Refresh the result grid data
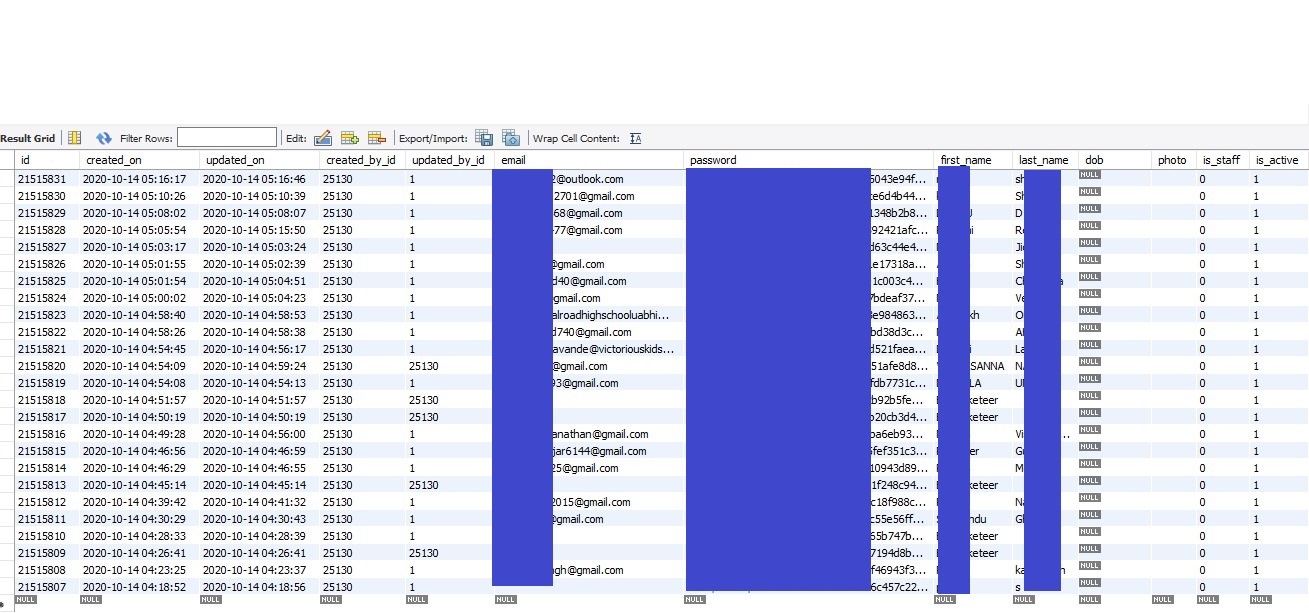This screenshot has width=1309, height=613. [x=104, y=137]
